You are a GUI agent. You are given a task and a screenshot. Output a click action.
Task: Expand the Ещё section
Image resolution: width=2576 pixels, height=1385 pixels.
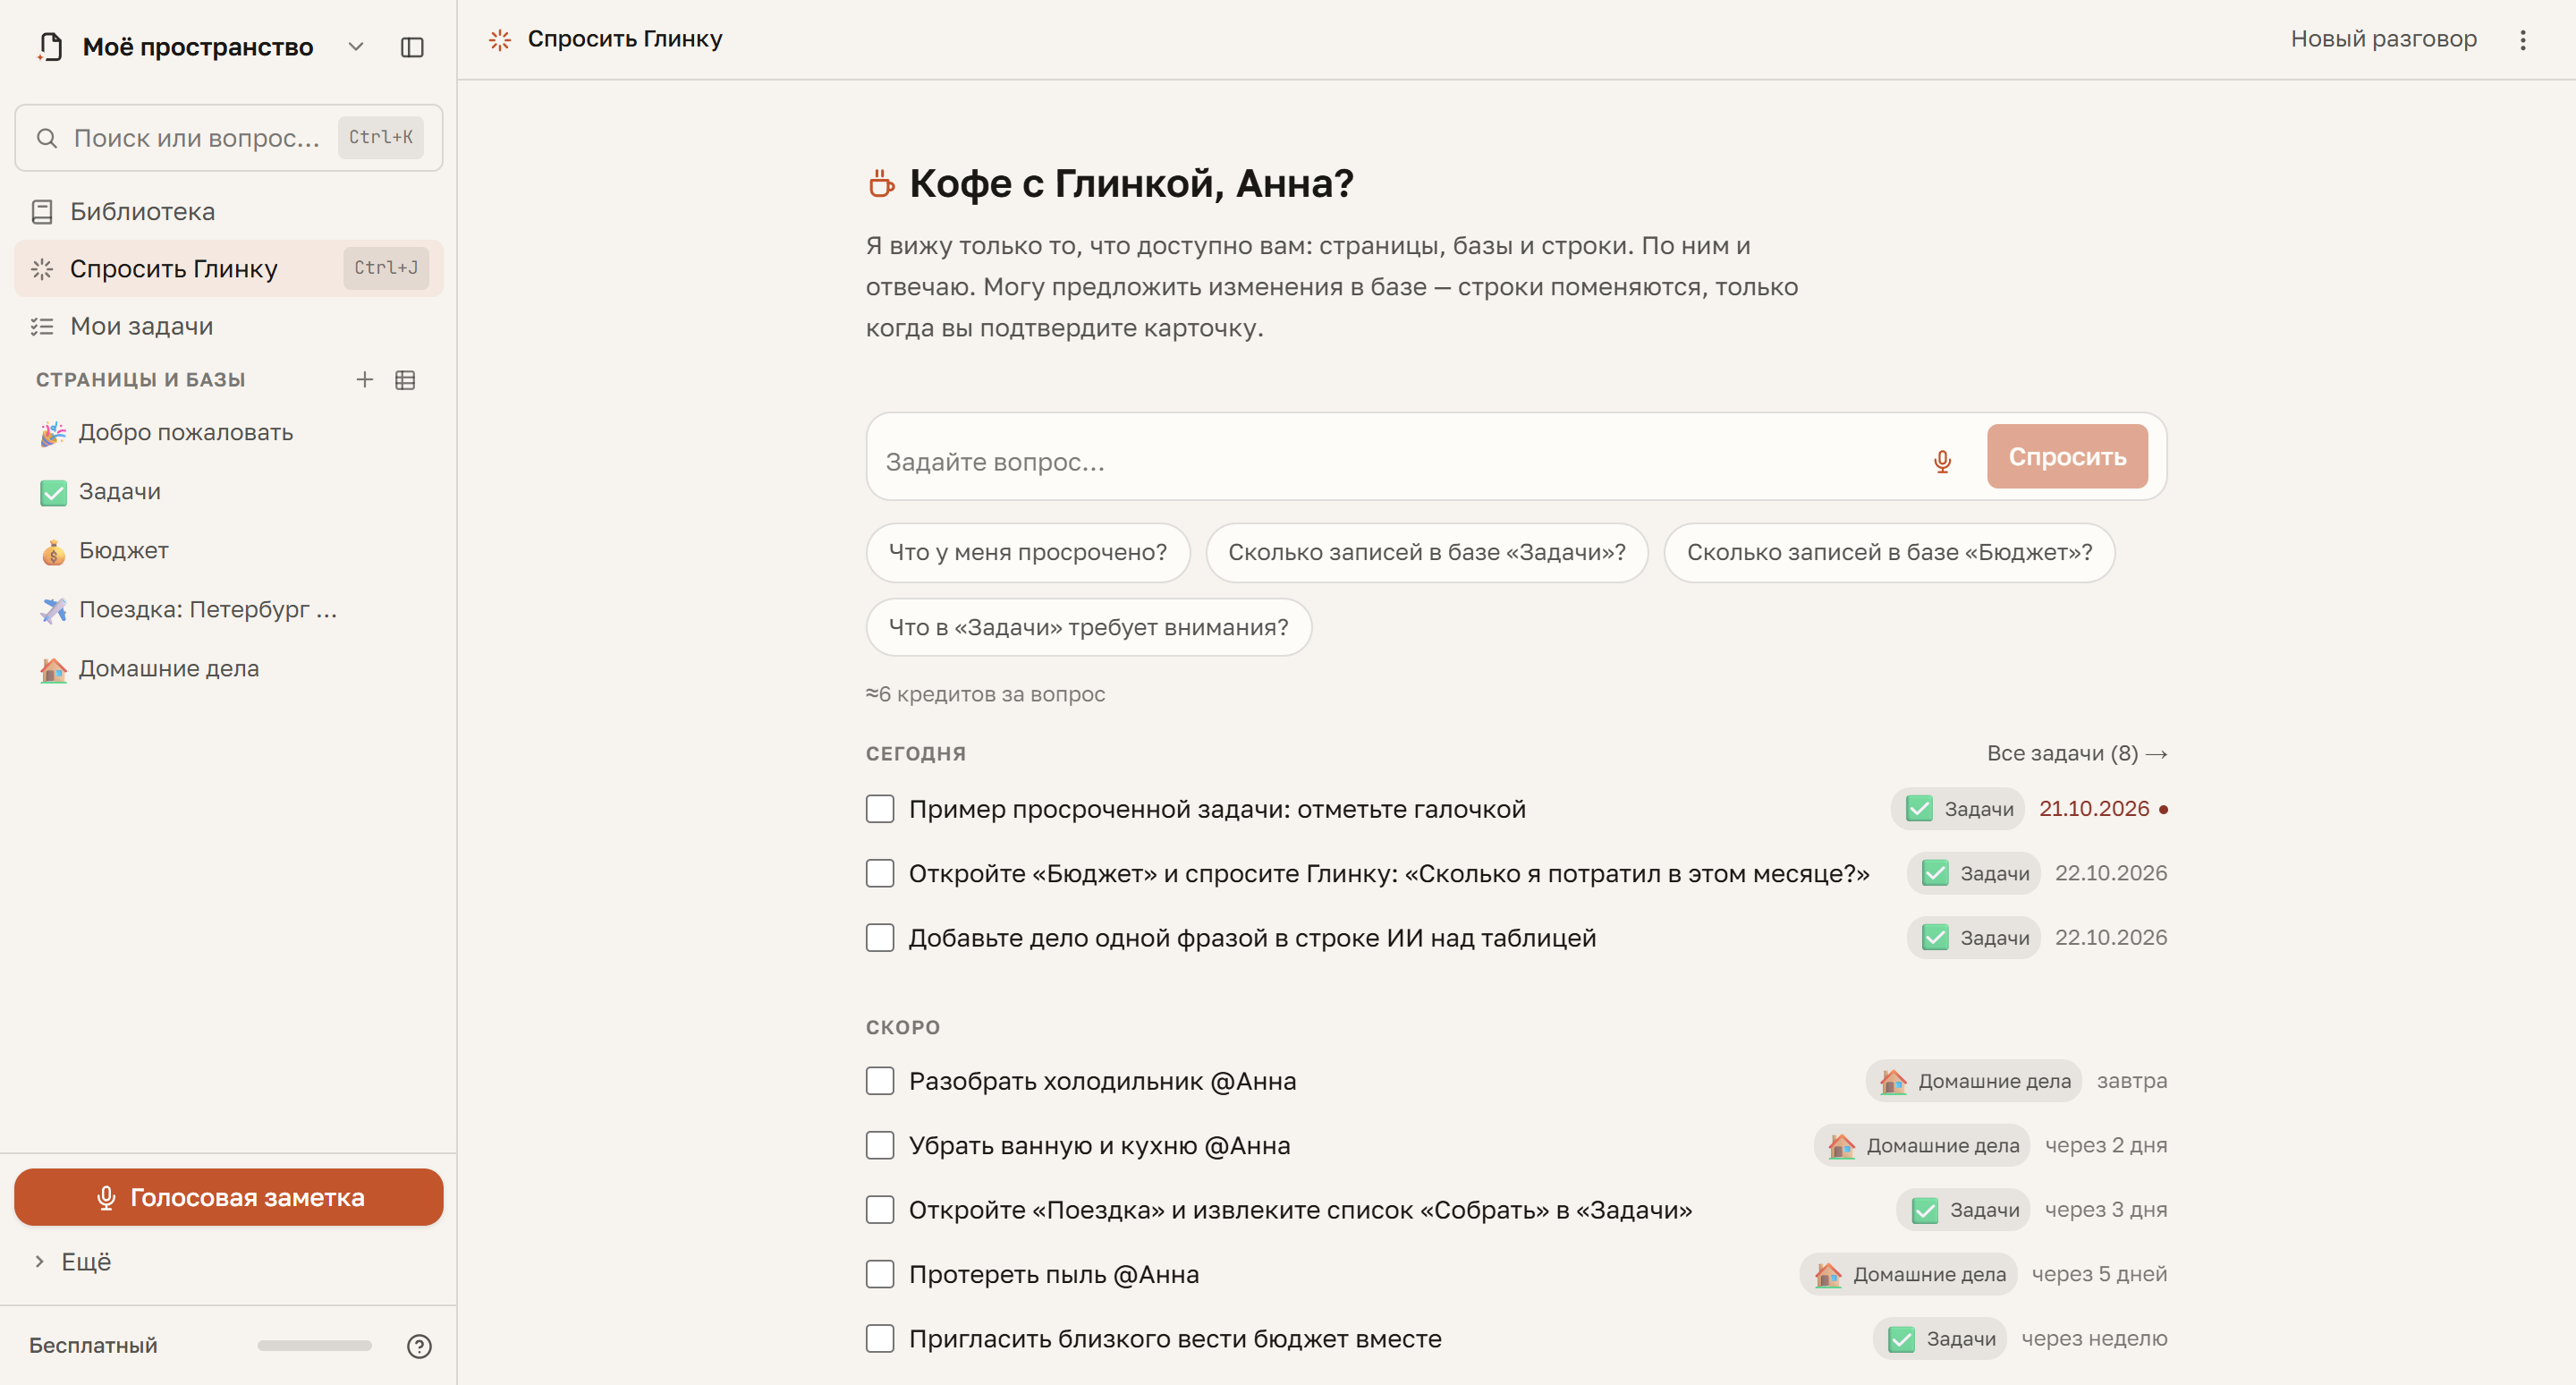[72, 1261]
